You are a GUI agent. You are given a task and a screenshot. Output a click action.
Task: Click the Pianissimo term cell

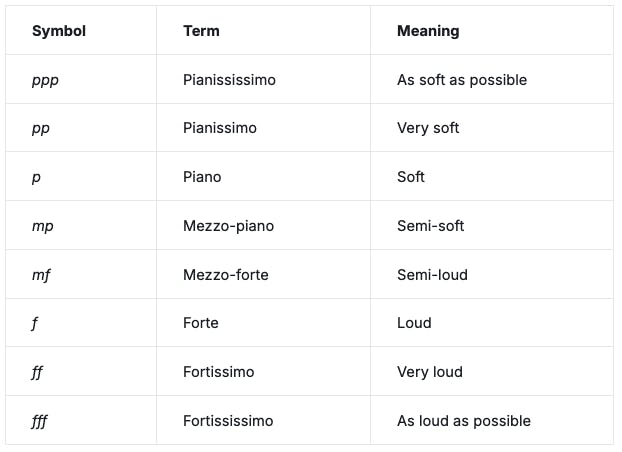(x=220, y=128)
